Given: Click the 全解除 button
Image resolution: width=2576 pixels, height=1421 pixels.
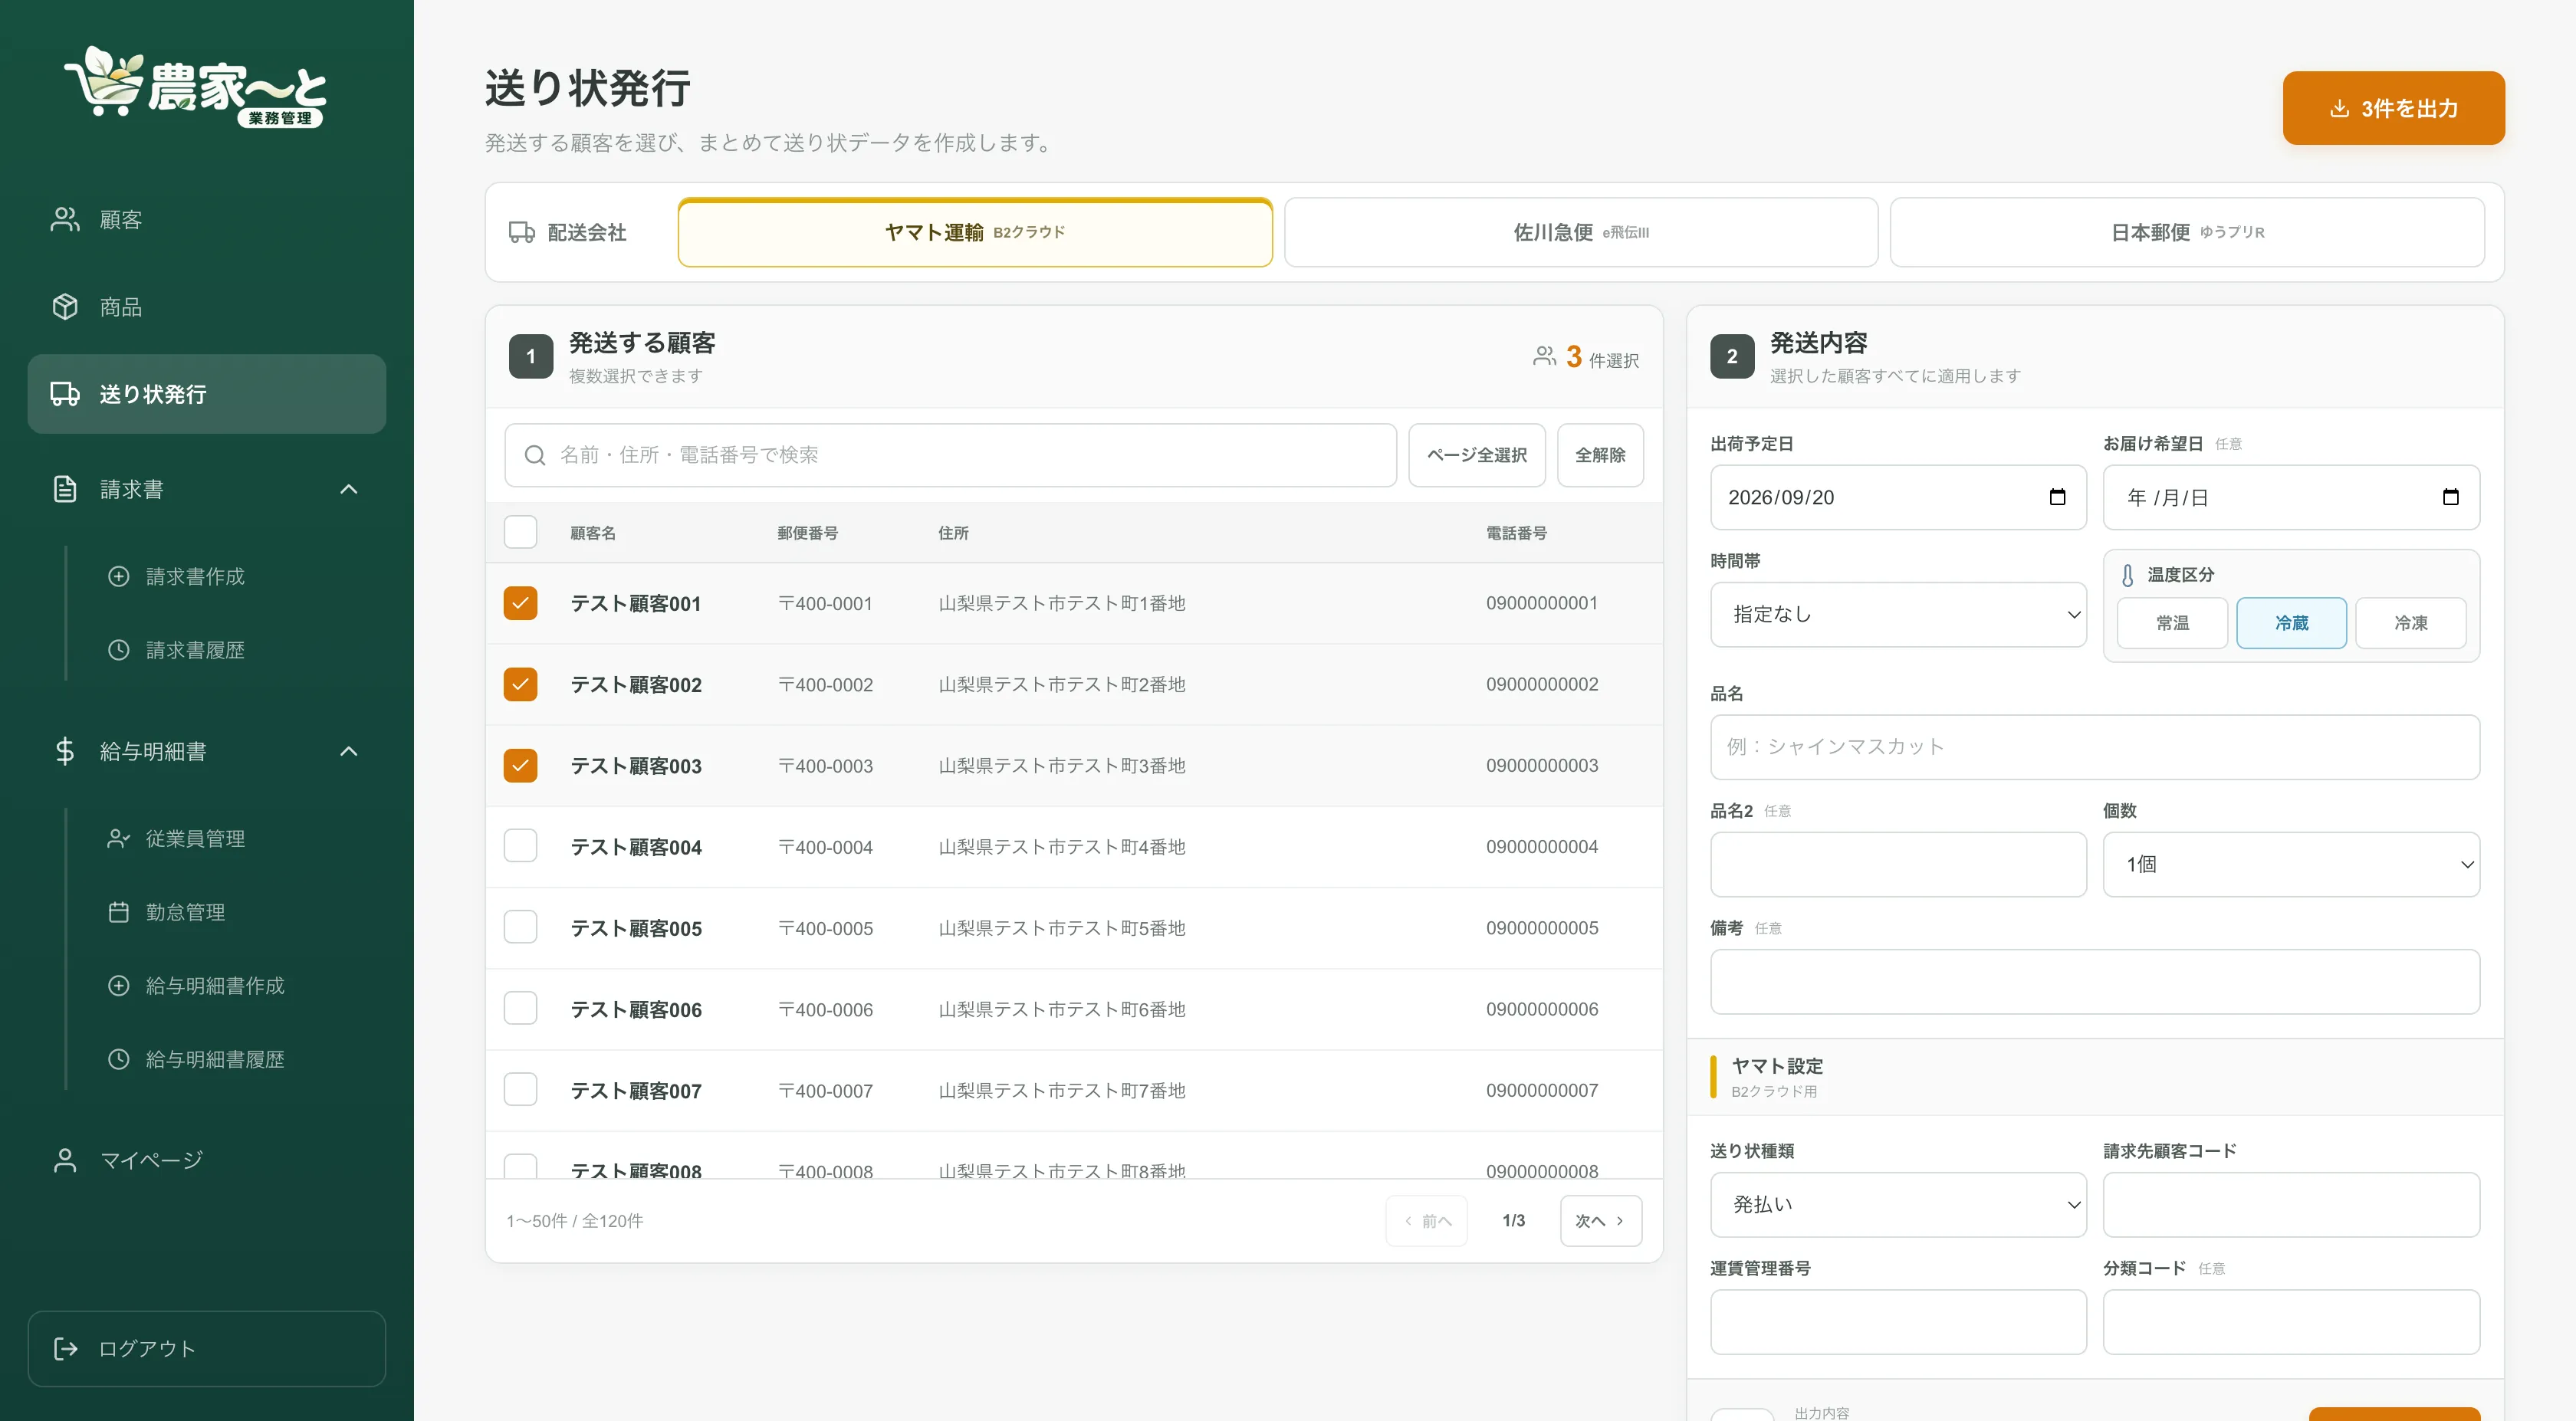Looking at the screenshot, I should [x=1600, y=455].
